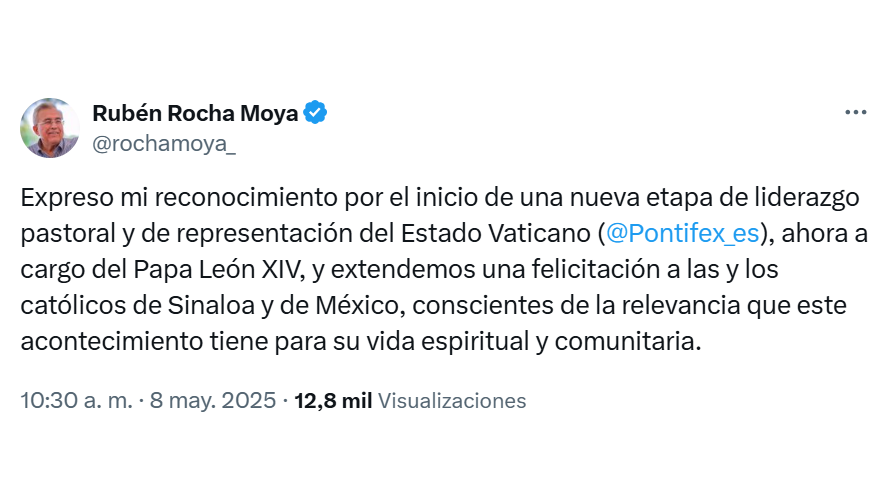Click the blue verified badge
This screenshot has width=892, height=502.
315,113
